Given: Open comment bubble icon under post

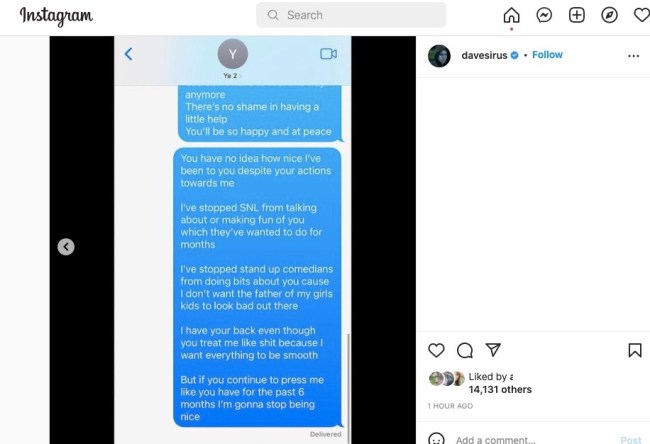Looking at the screenshot, I should [465, 350].
